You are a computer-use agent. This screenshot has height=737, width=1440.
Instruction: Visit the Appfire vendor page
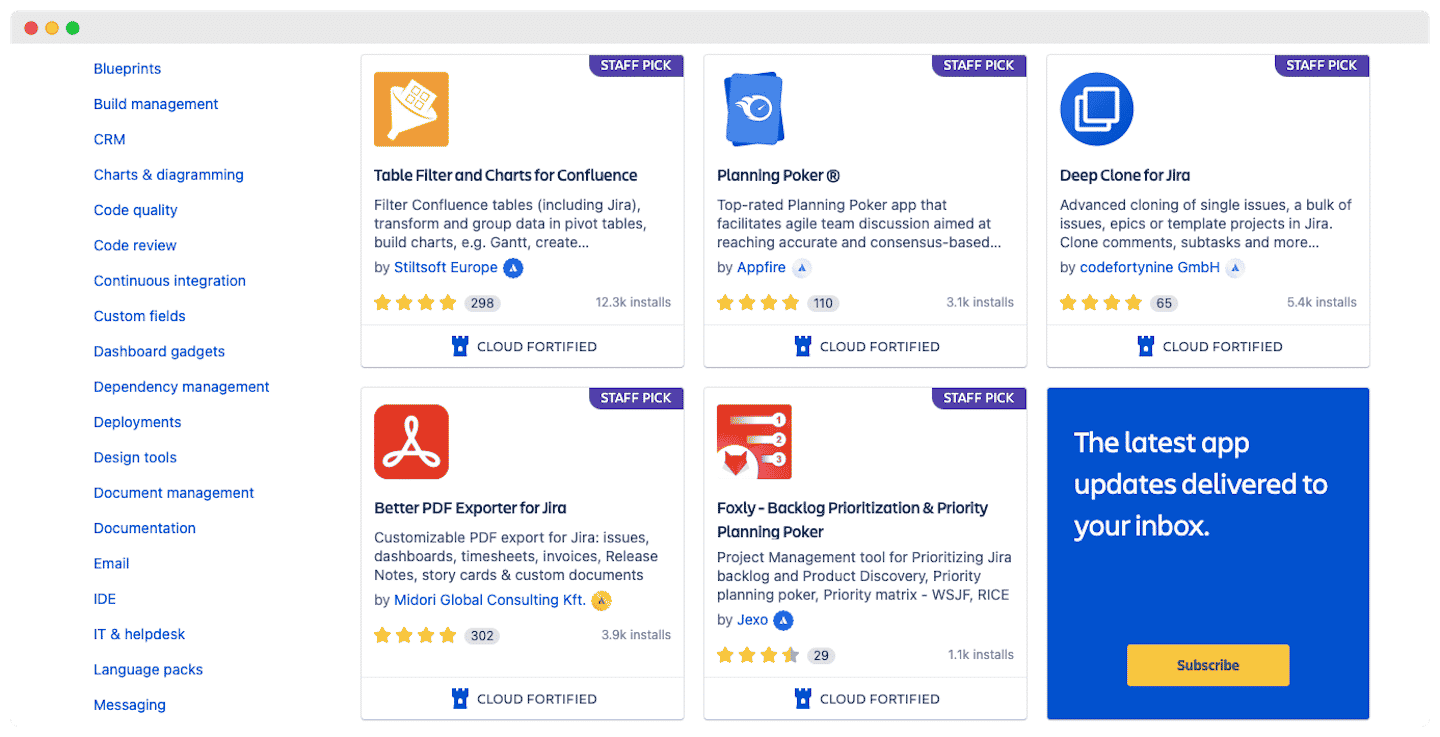(x=762, y=268)
